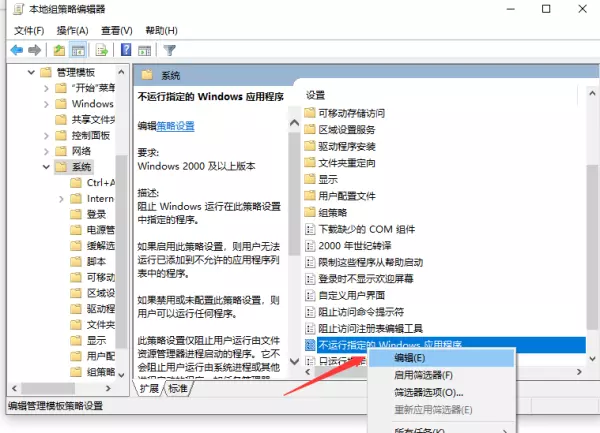The height and width of the screenshot is (433, 600).
Task: Click the tree pane horizontal scroll-right arrow
Action: [x=108, y=389]
